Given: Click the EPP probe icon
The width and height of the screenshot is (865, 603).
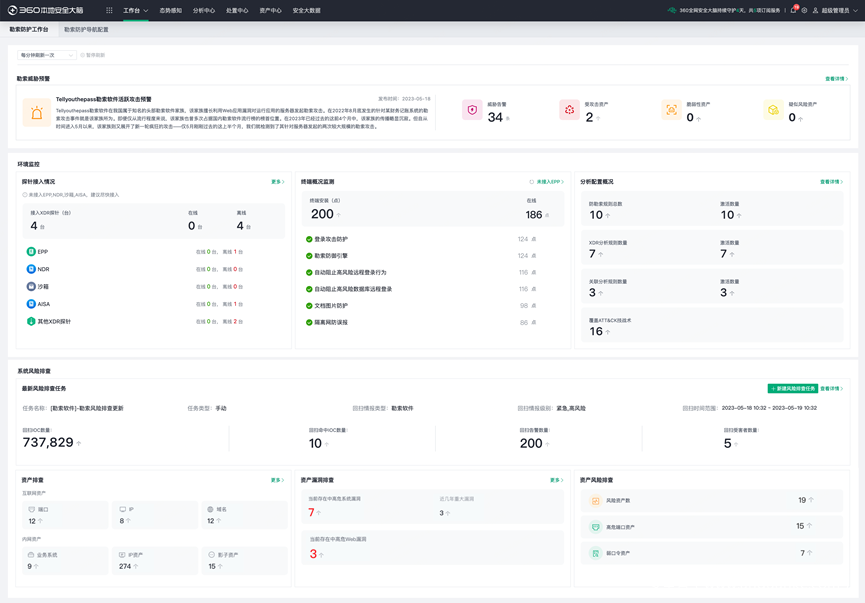Looking at the screenshot, I should pos(31,252).
